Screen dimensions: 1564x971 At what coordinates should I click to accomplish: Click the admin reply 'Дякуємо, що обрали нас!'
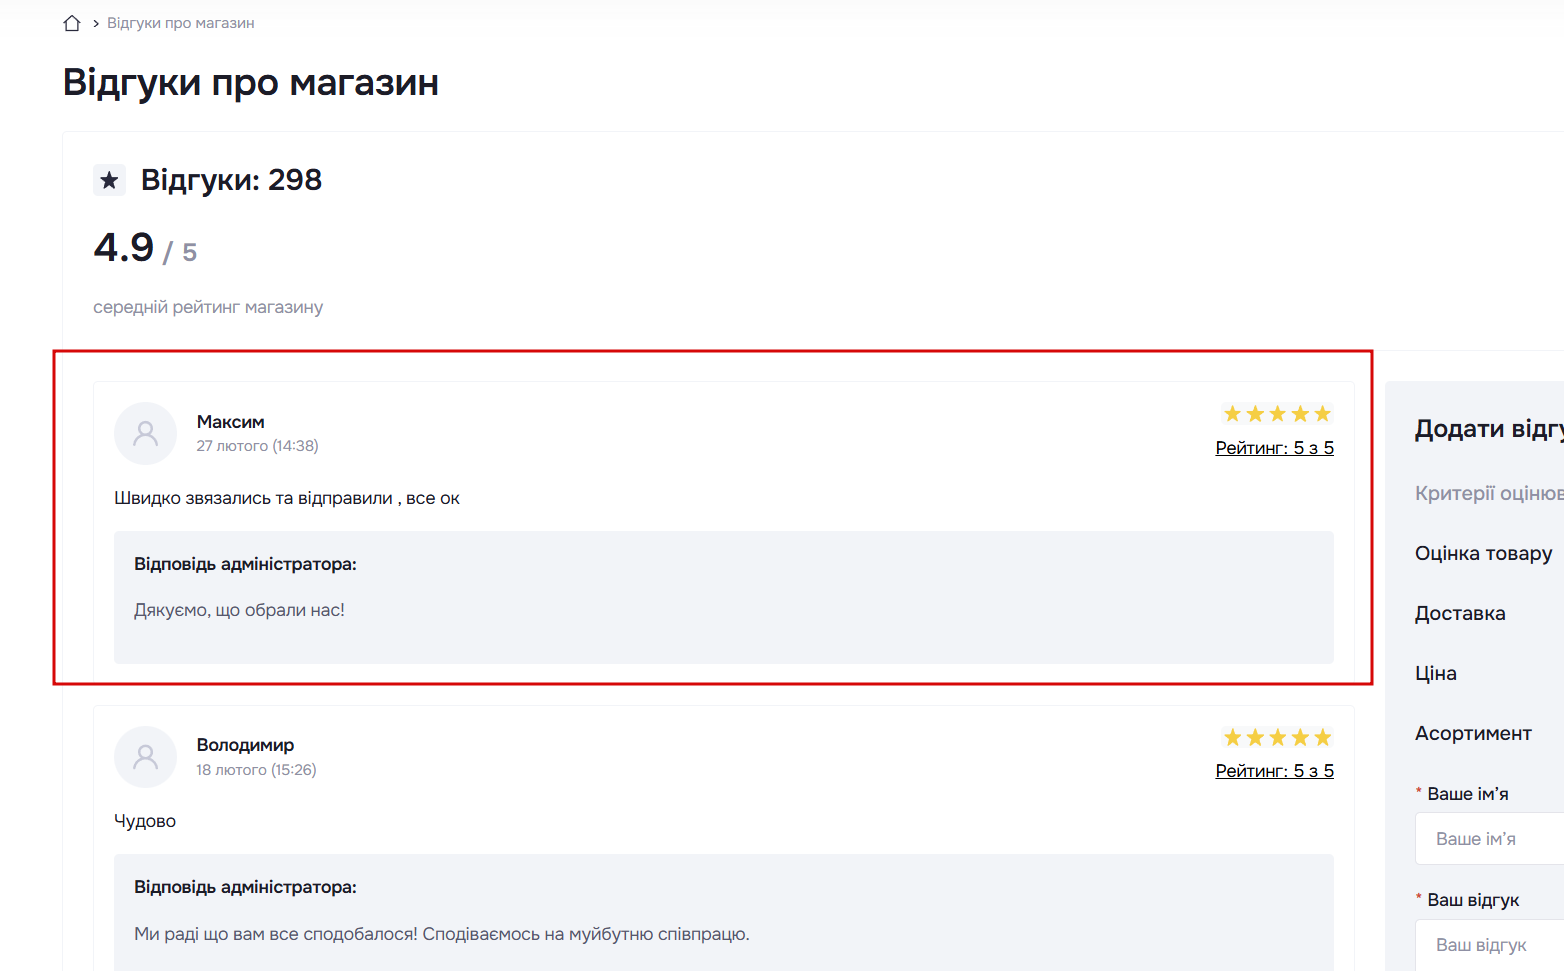click(x=239, y=610)
